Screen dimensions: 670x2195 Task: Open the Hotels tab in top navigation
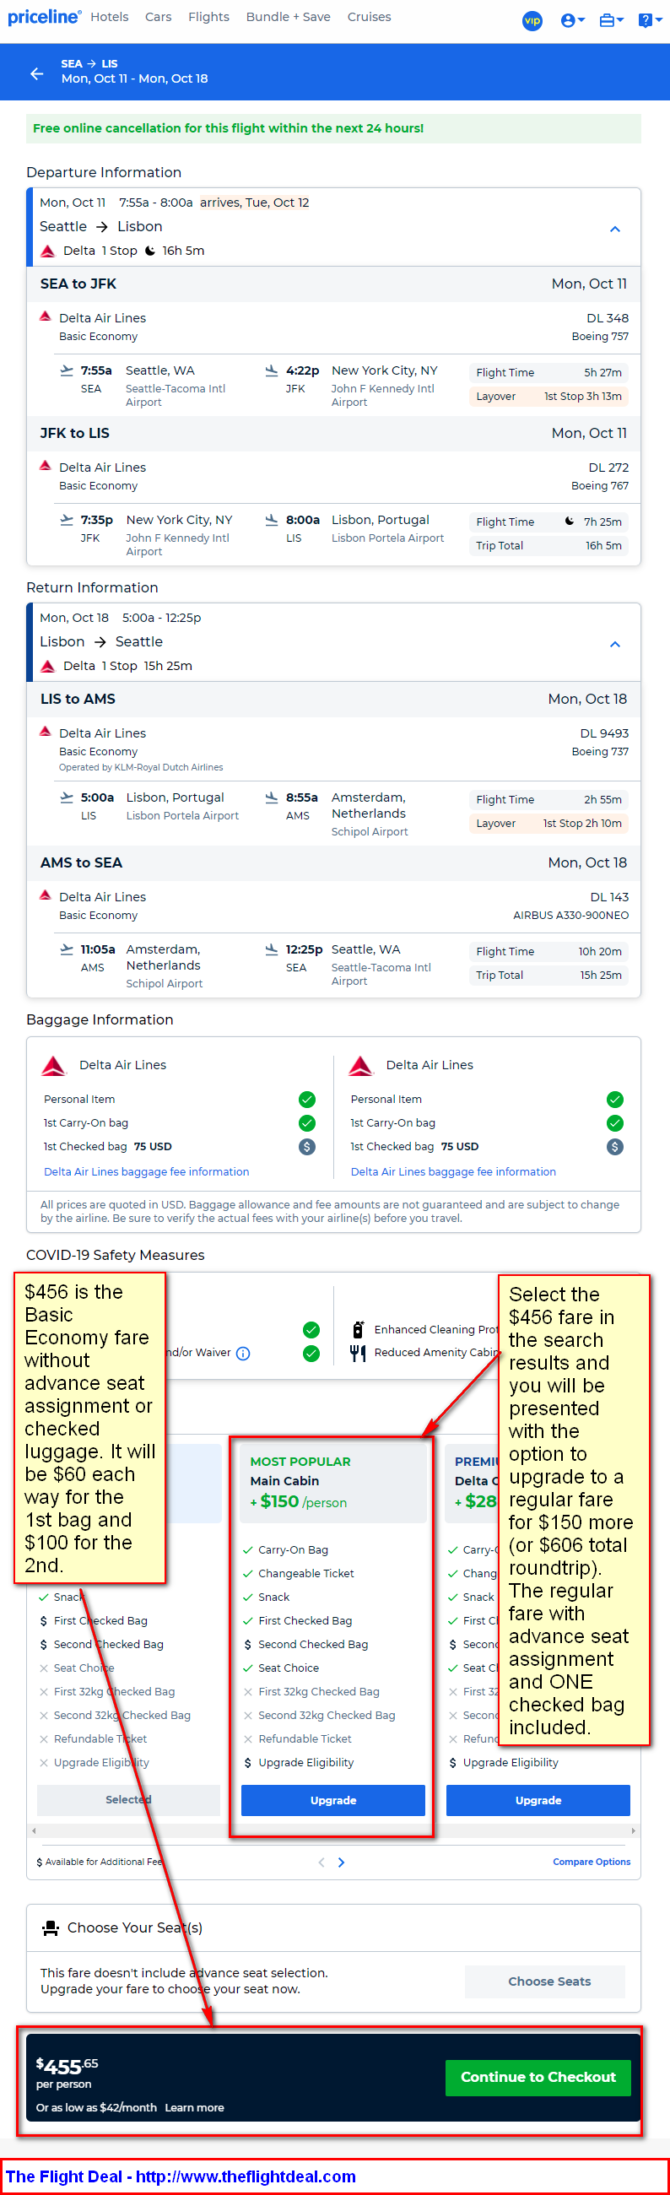click(109, 17)
